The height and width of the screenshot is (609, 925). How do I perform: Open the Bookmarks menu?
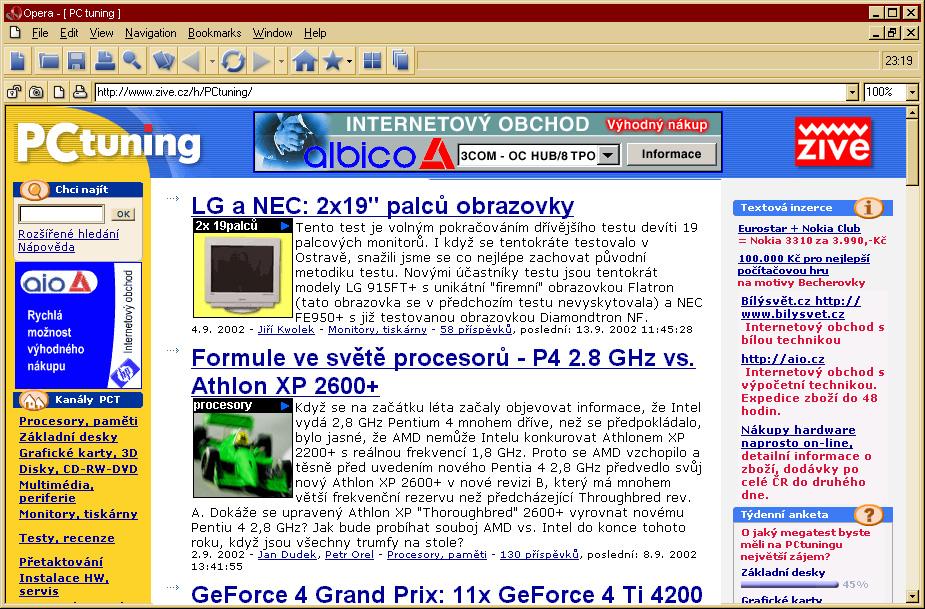pyautogui.click(x=215, y=33)
